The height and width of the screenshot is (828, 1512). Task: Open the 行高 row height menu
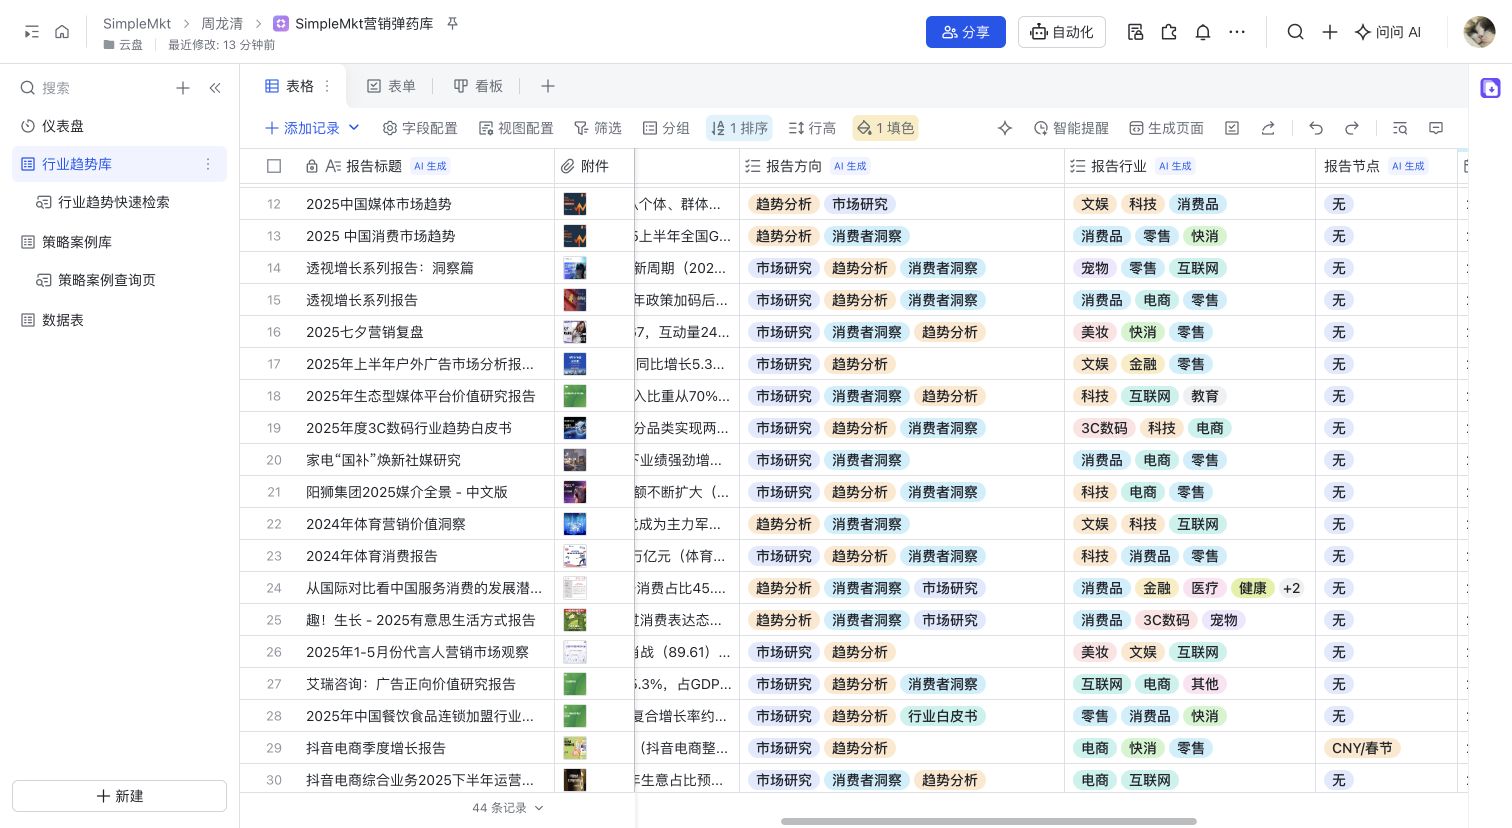812,128
